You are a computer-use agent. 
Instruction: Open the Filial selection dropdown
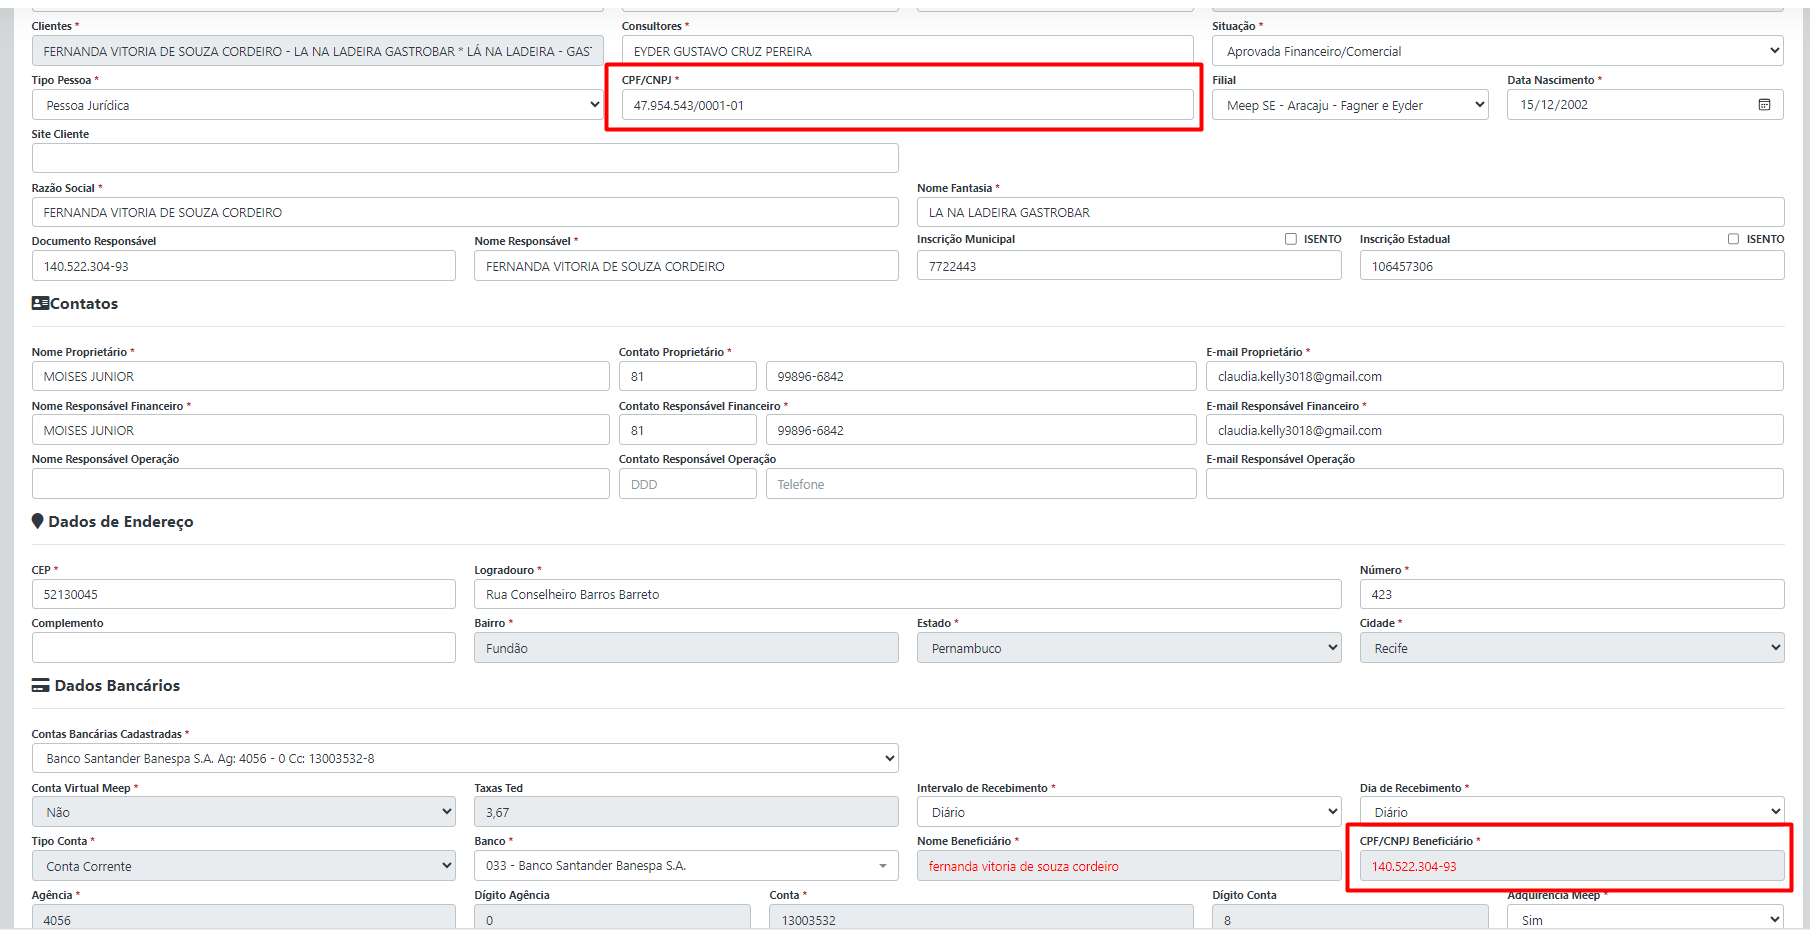(1349, 105)
